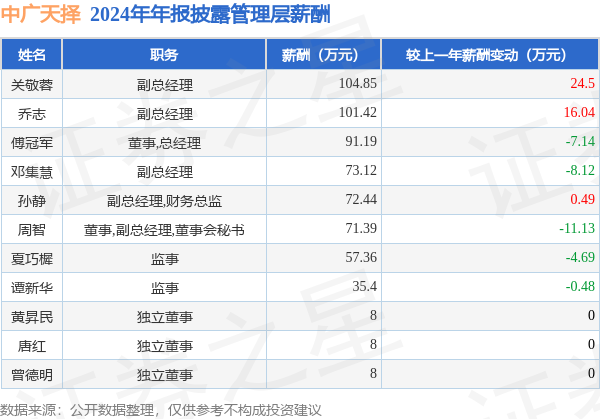Screen dimensions: 600x419
Task: Select the name cell 唐红
Action: coord(32,346)
